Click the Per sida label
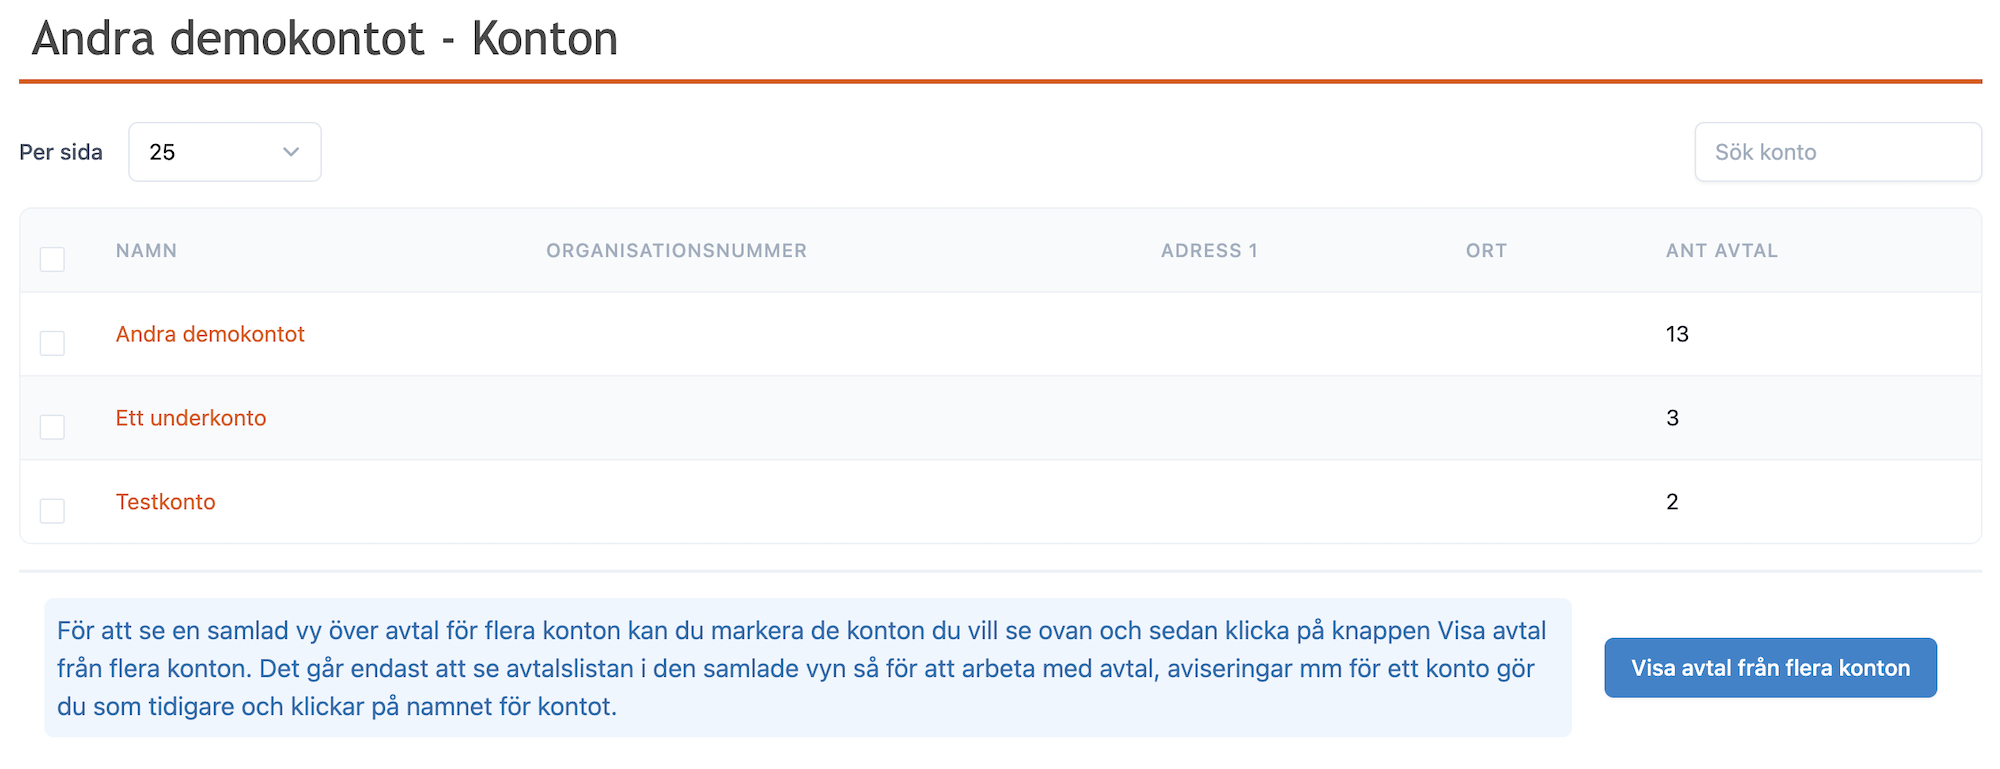This screenshot has height=769, width=2000. tap(61, 152)
